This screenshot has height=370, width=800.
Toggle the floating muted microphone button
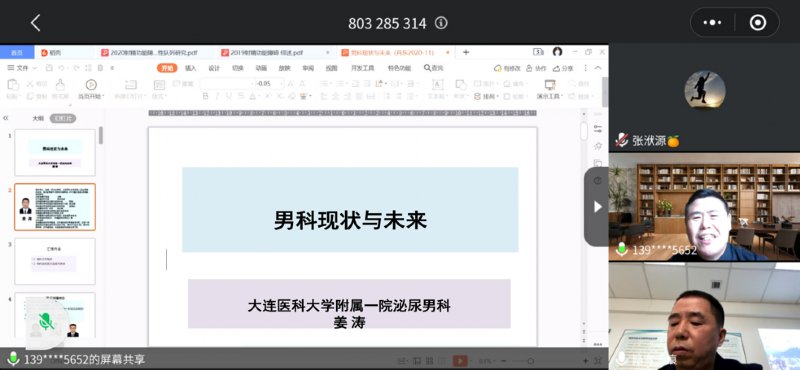coord(46,322)
